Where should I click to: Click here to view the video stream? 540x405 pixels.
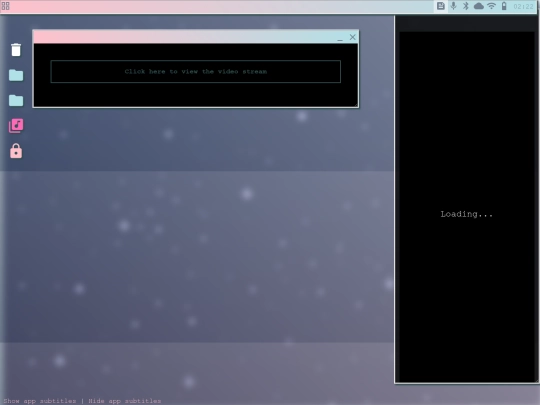point(196,72)
